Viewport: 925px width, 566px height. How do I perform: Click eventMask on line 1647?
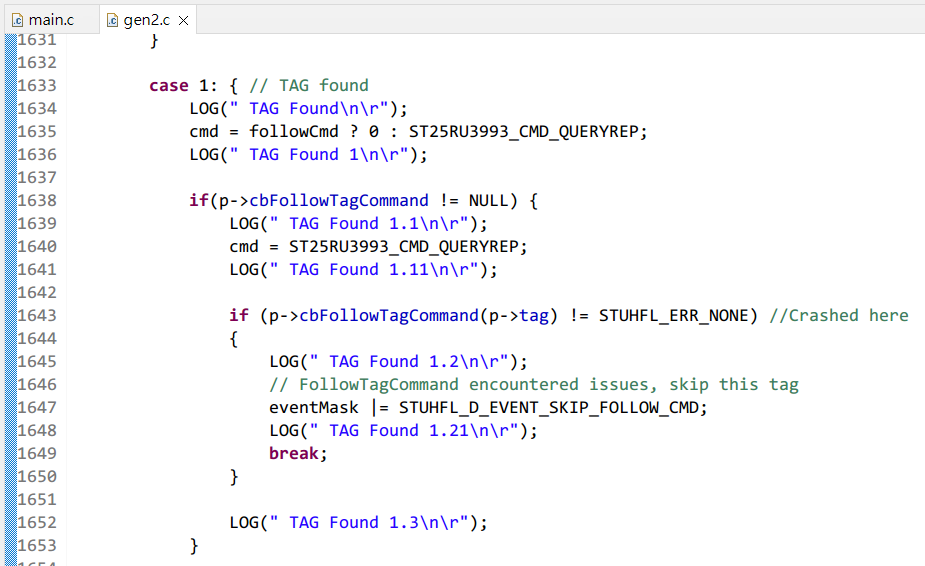[x=314, y=408]
